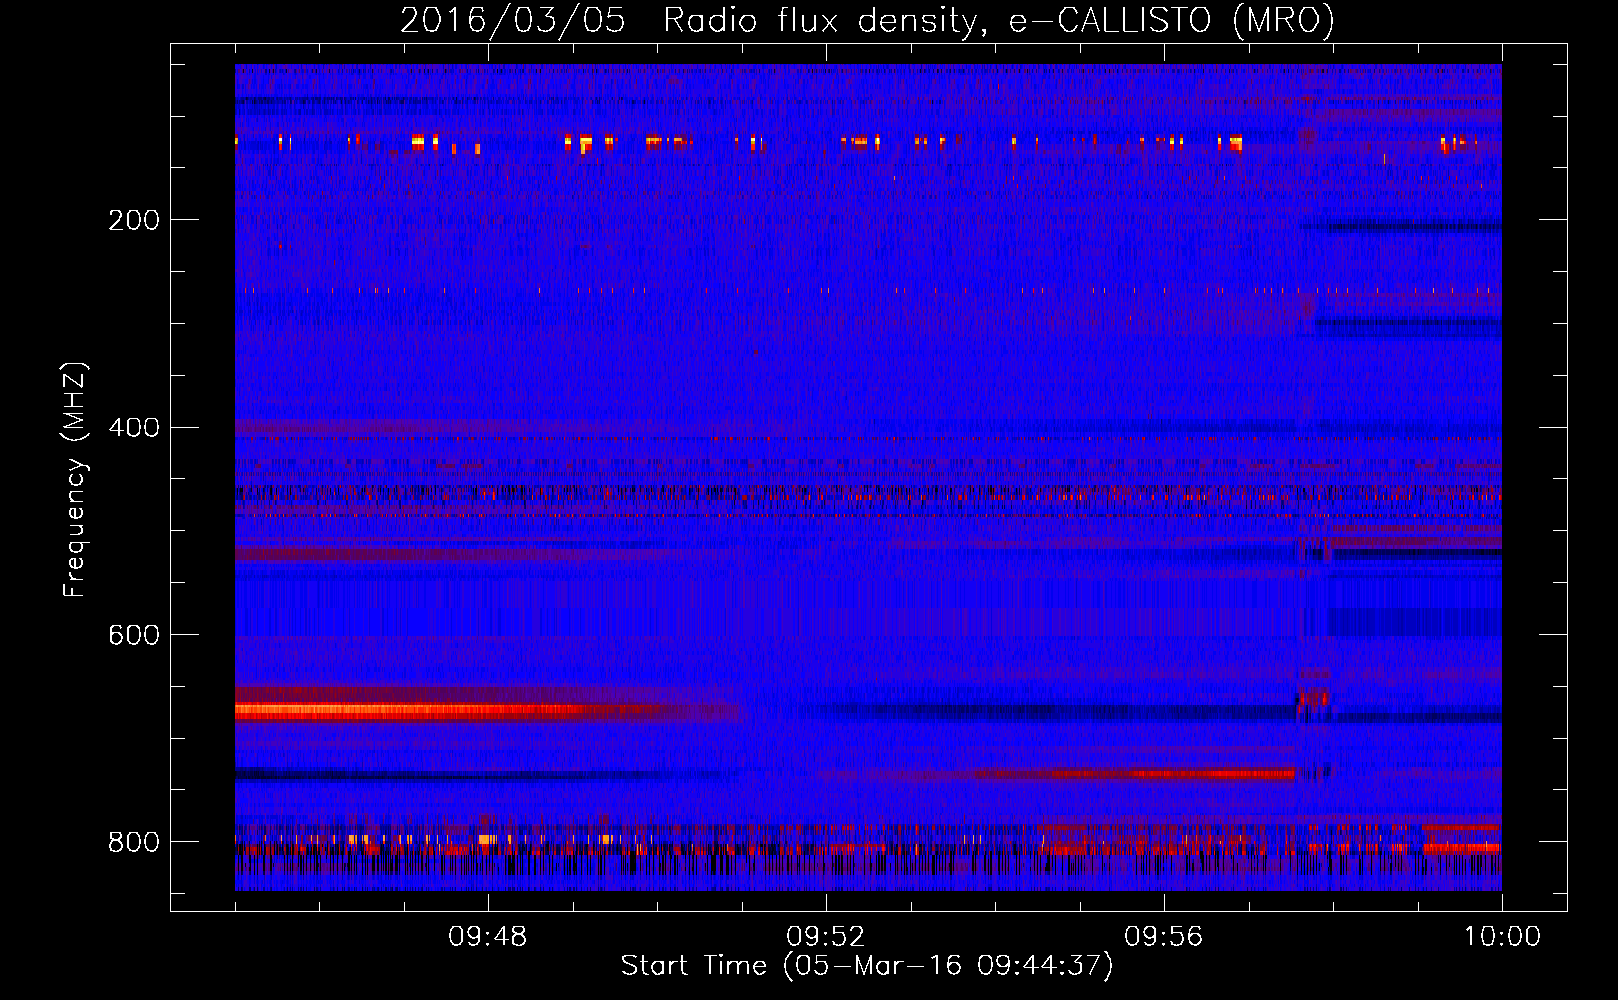Screen dimensions: 1618x1000
Task: Select the 'Frequency (MHZ)' y-axis label
Action: click(x=74, y=480)
